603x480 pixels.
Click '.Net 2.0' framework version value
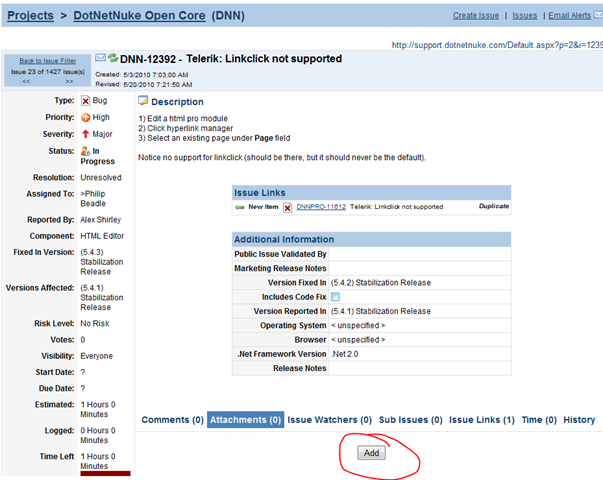coord(345,354)
